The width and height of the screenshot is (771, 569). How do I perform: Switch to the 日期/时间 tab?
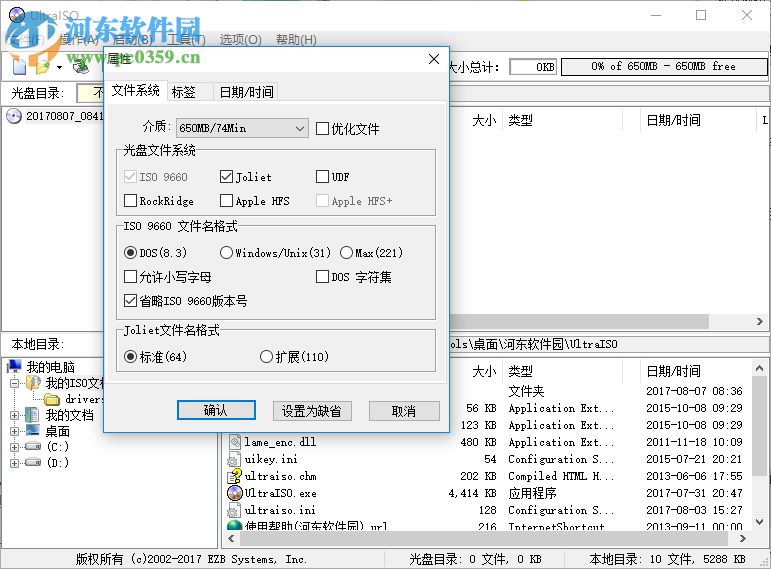point(246,92)
